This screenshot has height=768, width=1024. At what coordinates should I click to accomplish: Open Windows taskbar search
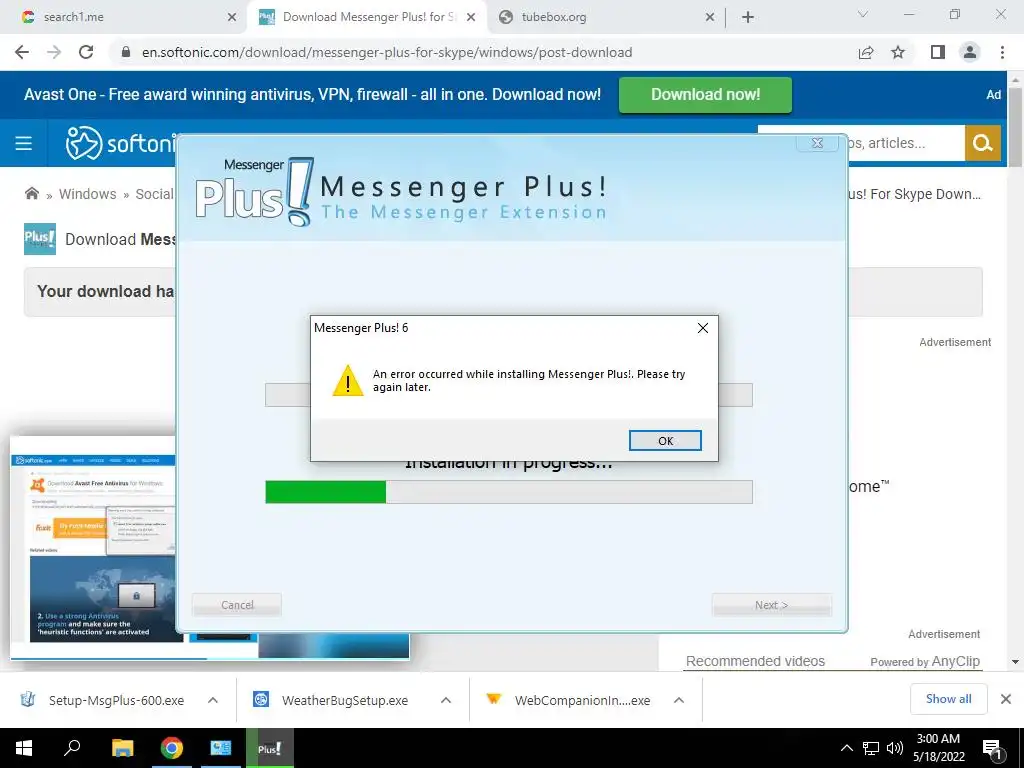(x=72, y=748)
